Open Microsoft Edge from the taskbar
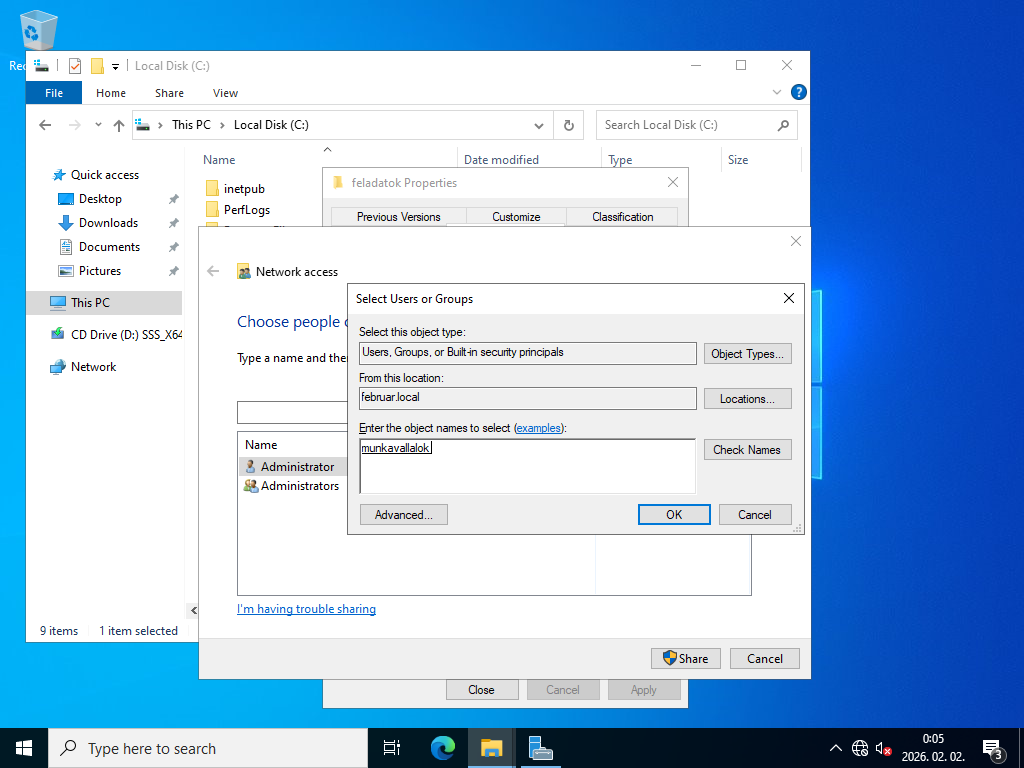Image resolution: width=1024 pixels, height=768 pixels. pyautogui.click(x=443, y=748)
